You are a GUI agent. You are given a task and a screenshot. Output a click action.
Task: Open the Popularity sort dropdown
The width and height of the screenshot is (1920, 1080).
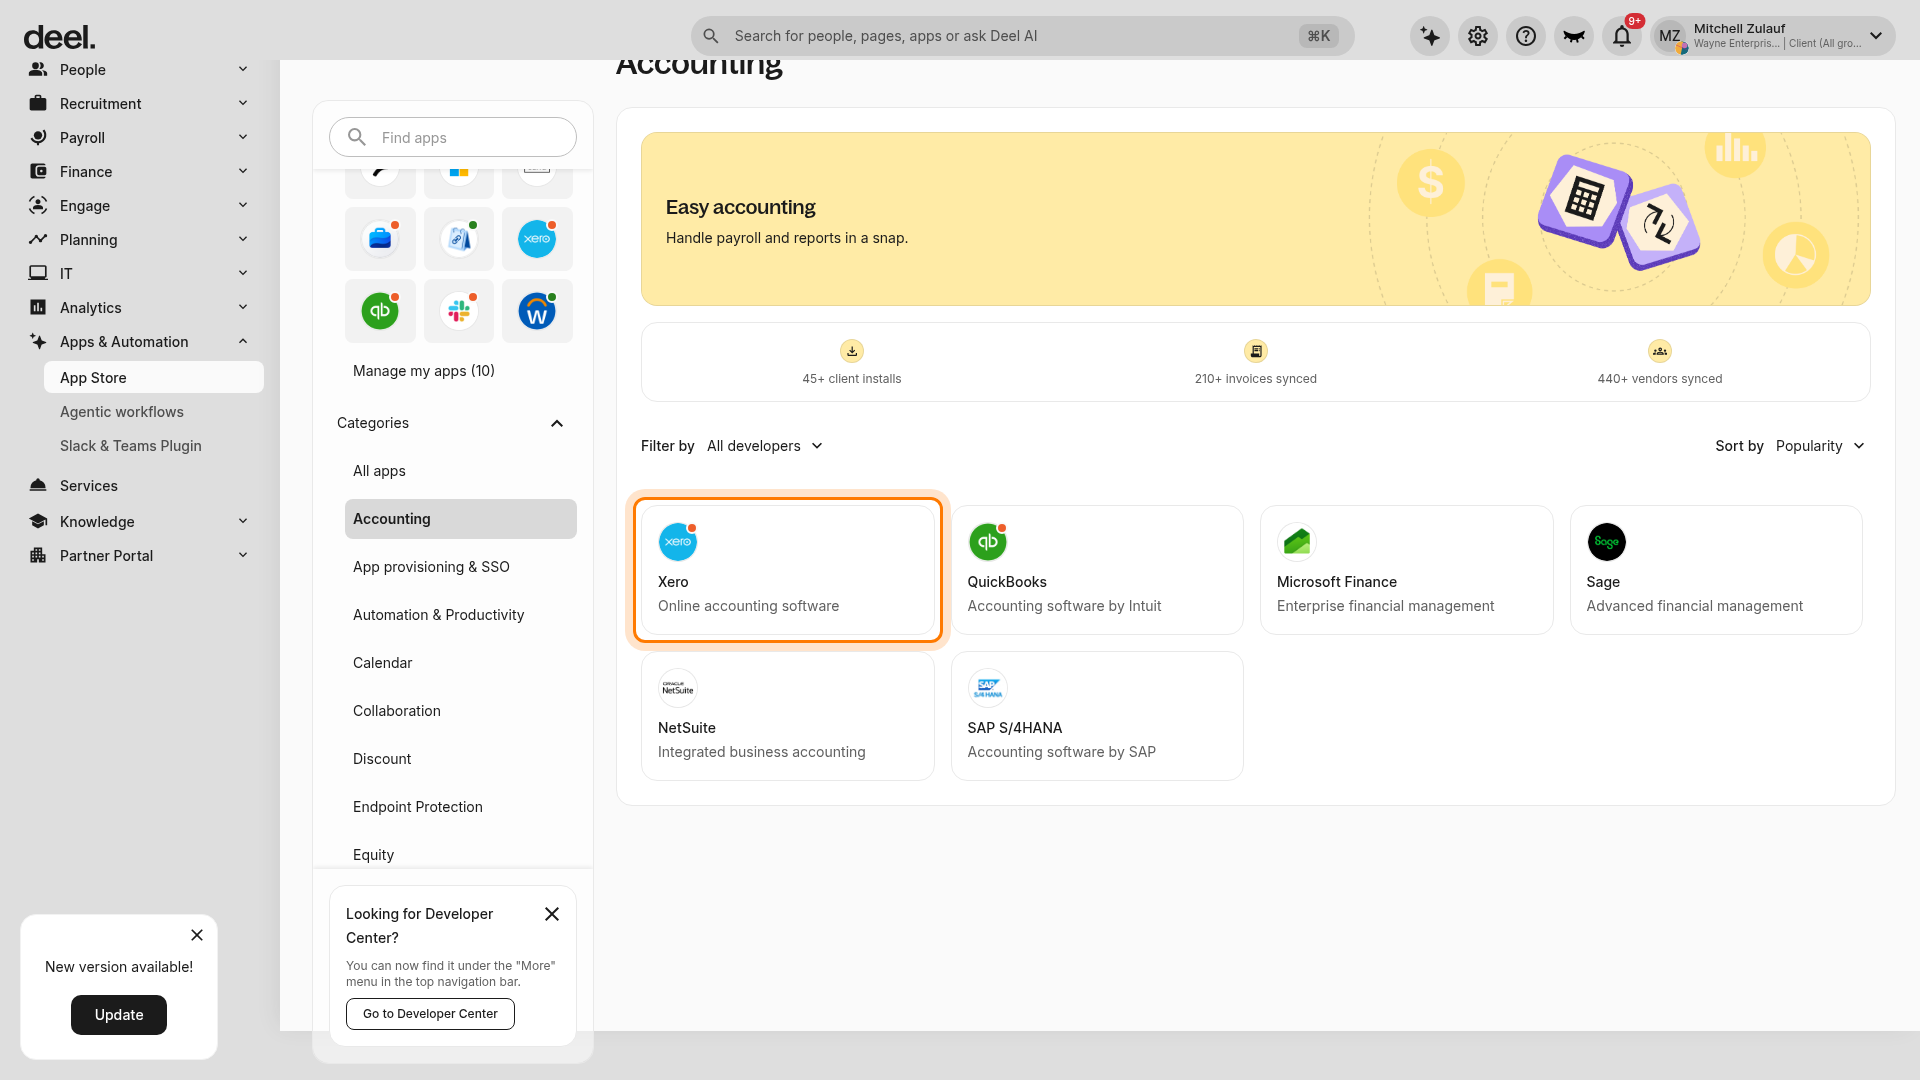click(x=1820, y=446)
